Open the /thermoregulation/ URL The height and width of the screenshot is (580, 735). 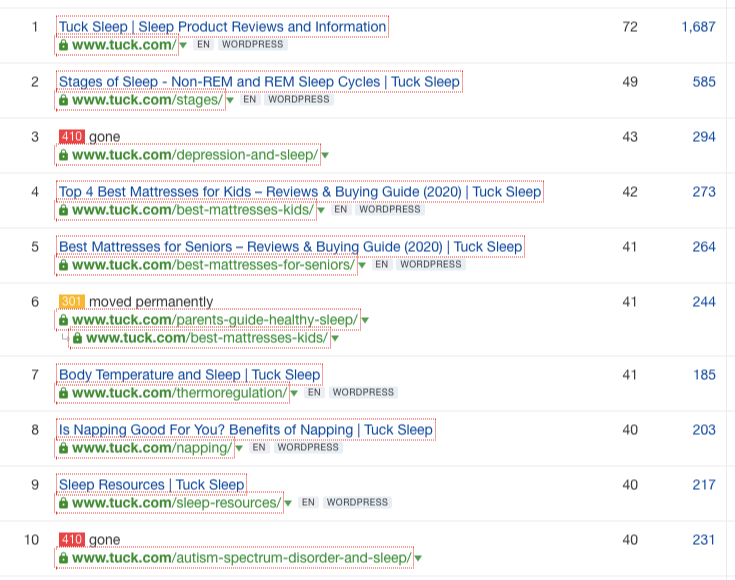click(x=180, y=393)
